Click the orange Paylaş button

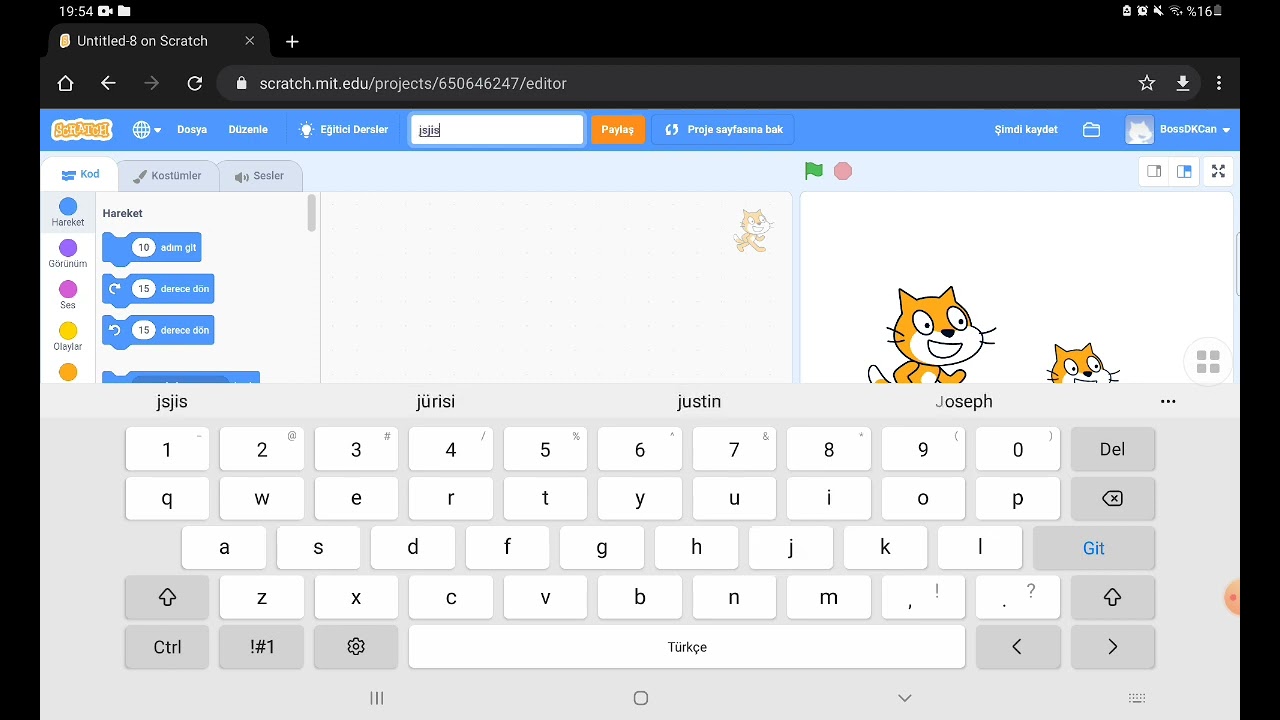(x=617, y=130)
